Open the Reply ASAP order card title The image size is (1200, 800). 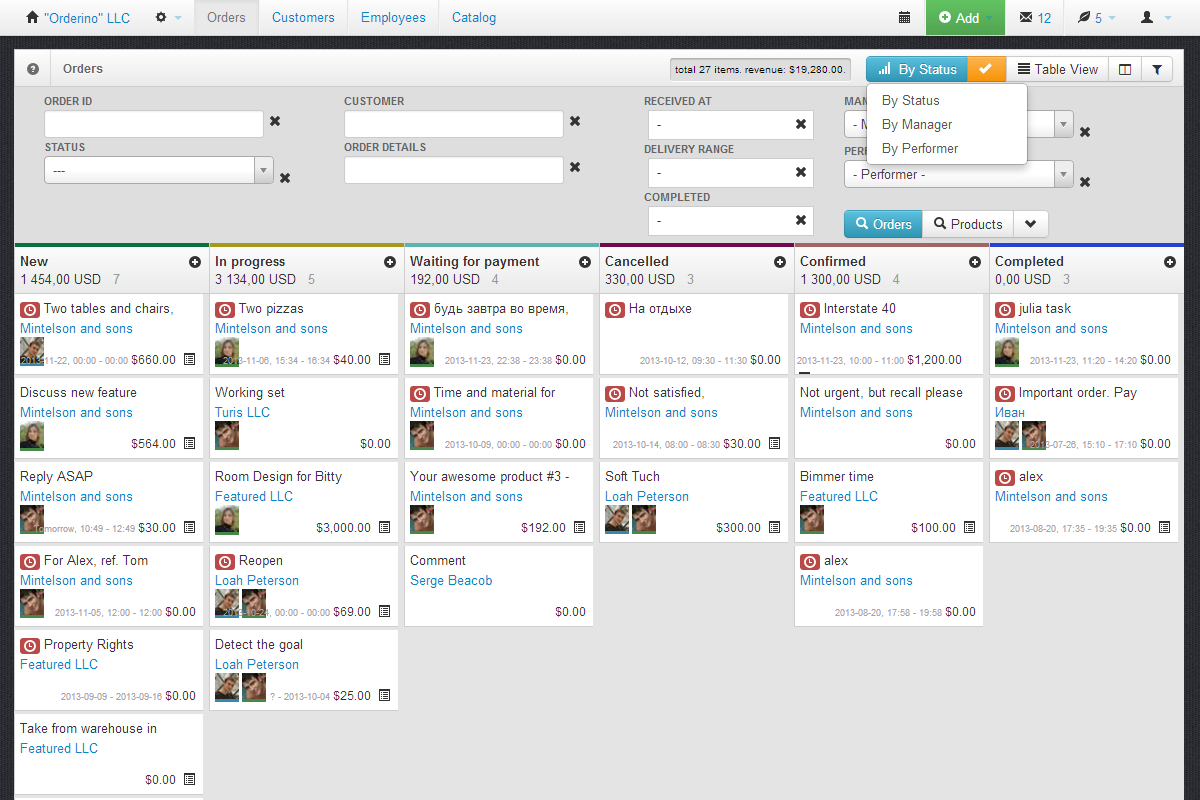pos(56,476)
